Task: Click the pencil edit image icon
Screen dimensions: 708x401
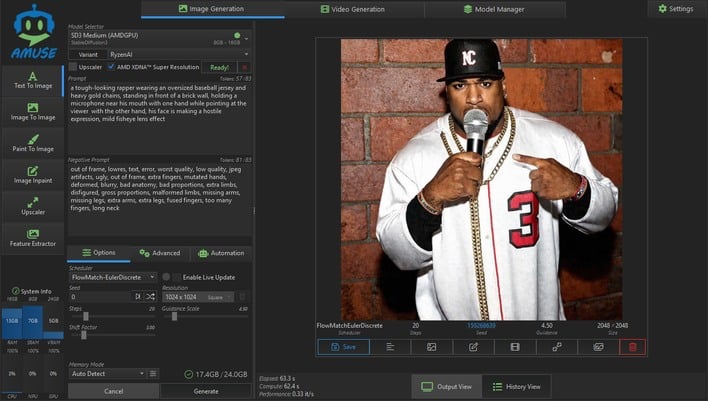Action: click(473, 347)
